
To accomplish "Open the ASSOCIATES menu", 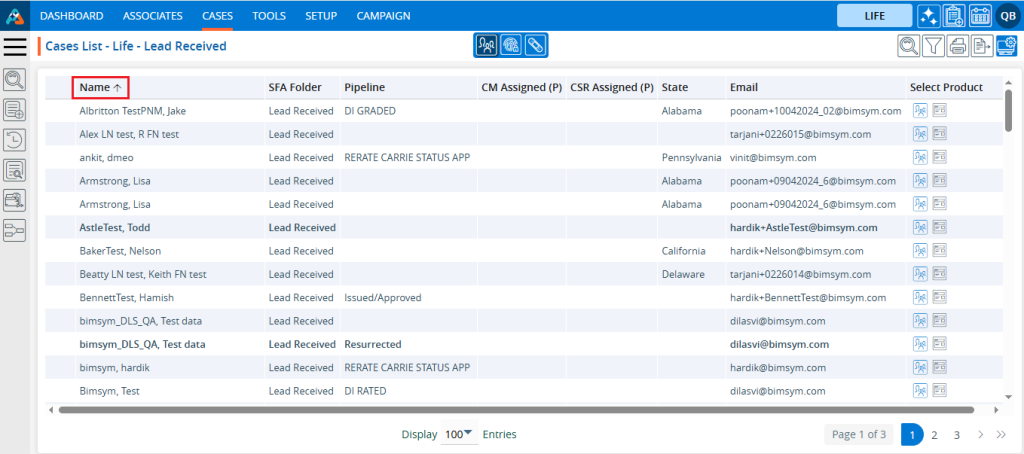I will (152, 16).
